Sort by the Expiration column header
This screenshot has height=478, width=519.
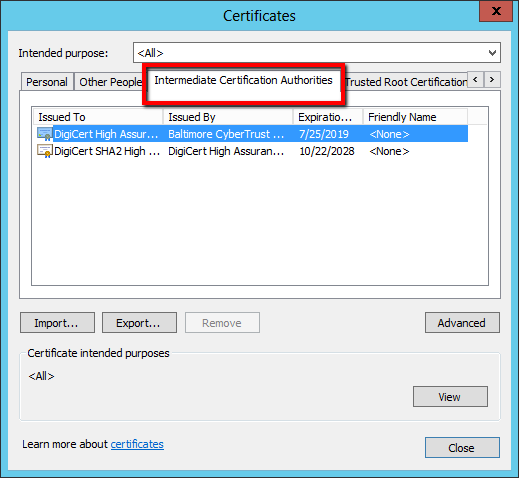328,117
